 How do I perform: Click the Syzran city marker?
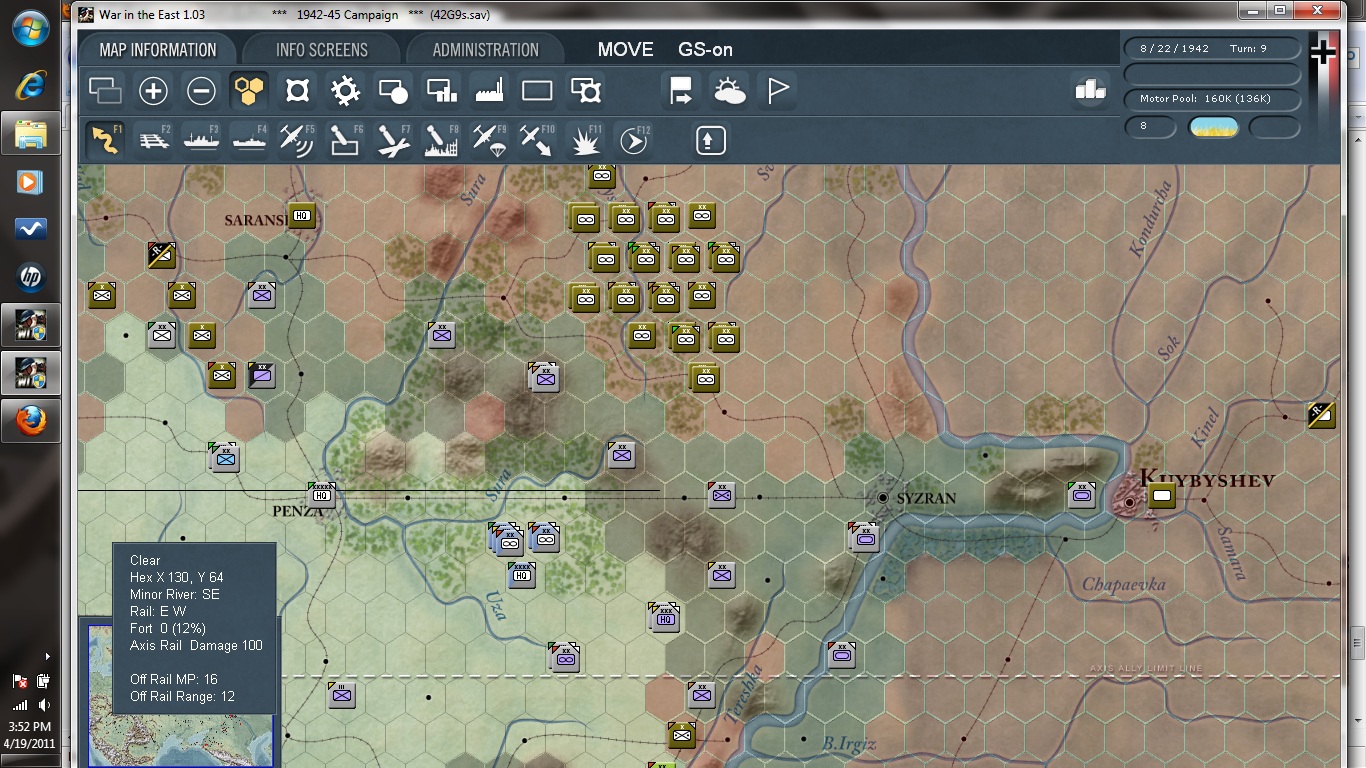pos(883,497)
